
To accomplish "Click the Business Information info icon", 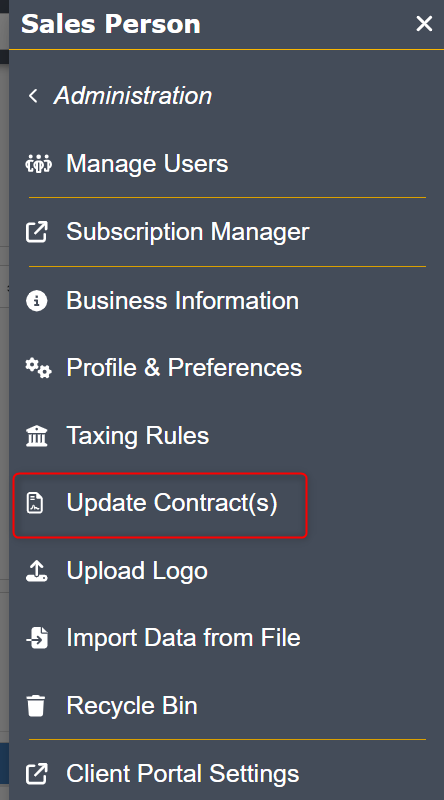I will (37, 301).
